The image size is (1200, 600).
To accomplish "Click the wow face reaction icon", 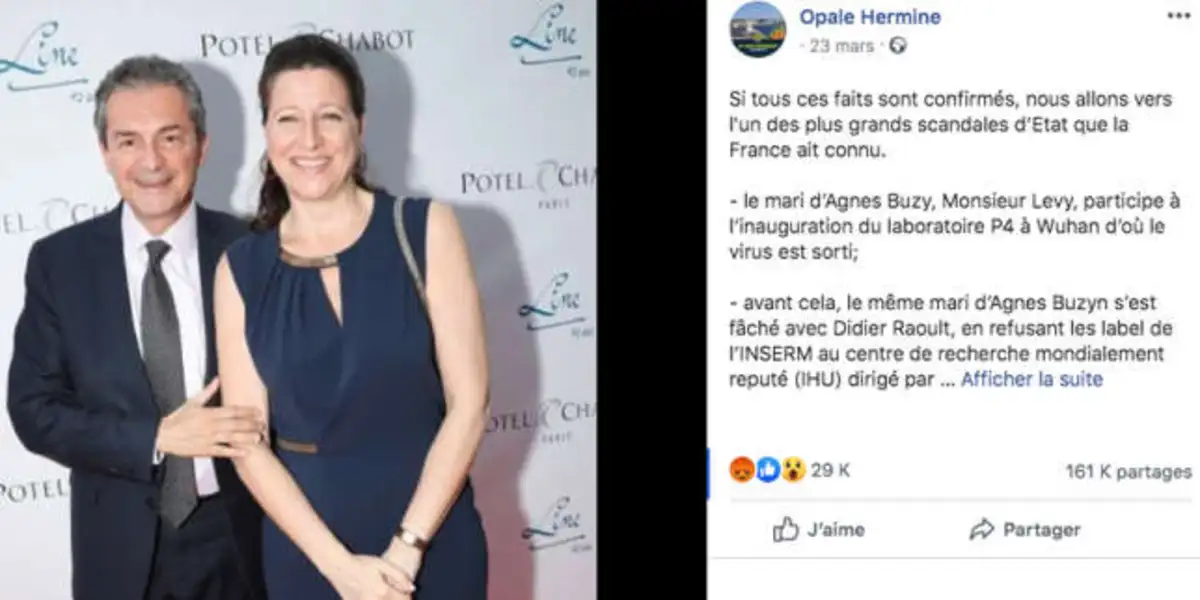I will (793, 470).
